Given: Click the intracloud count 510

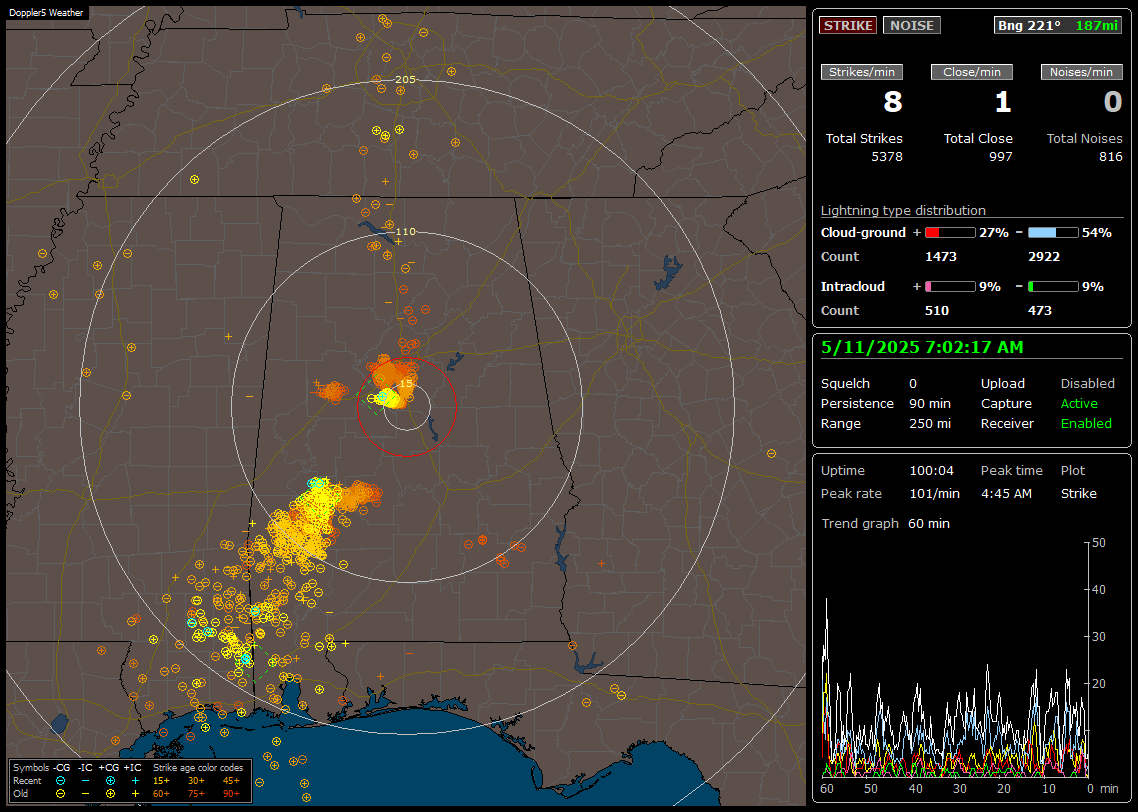Looking at the screenshot, I should coord(937,311).
